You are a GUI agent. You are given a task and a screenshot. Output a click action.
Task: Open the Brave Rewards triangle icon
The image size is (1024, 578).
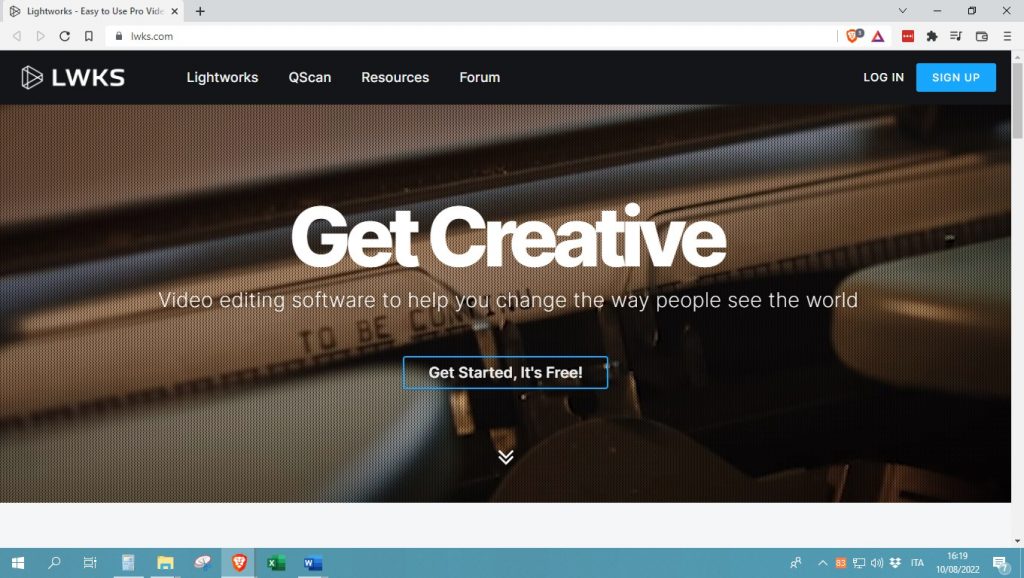[878, 37]
